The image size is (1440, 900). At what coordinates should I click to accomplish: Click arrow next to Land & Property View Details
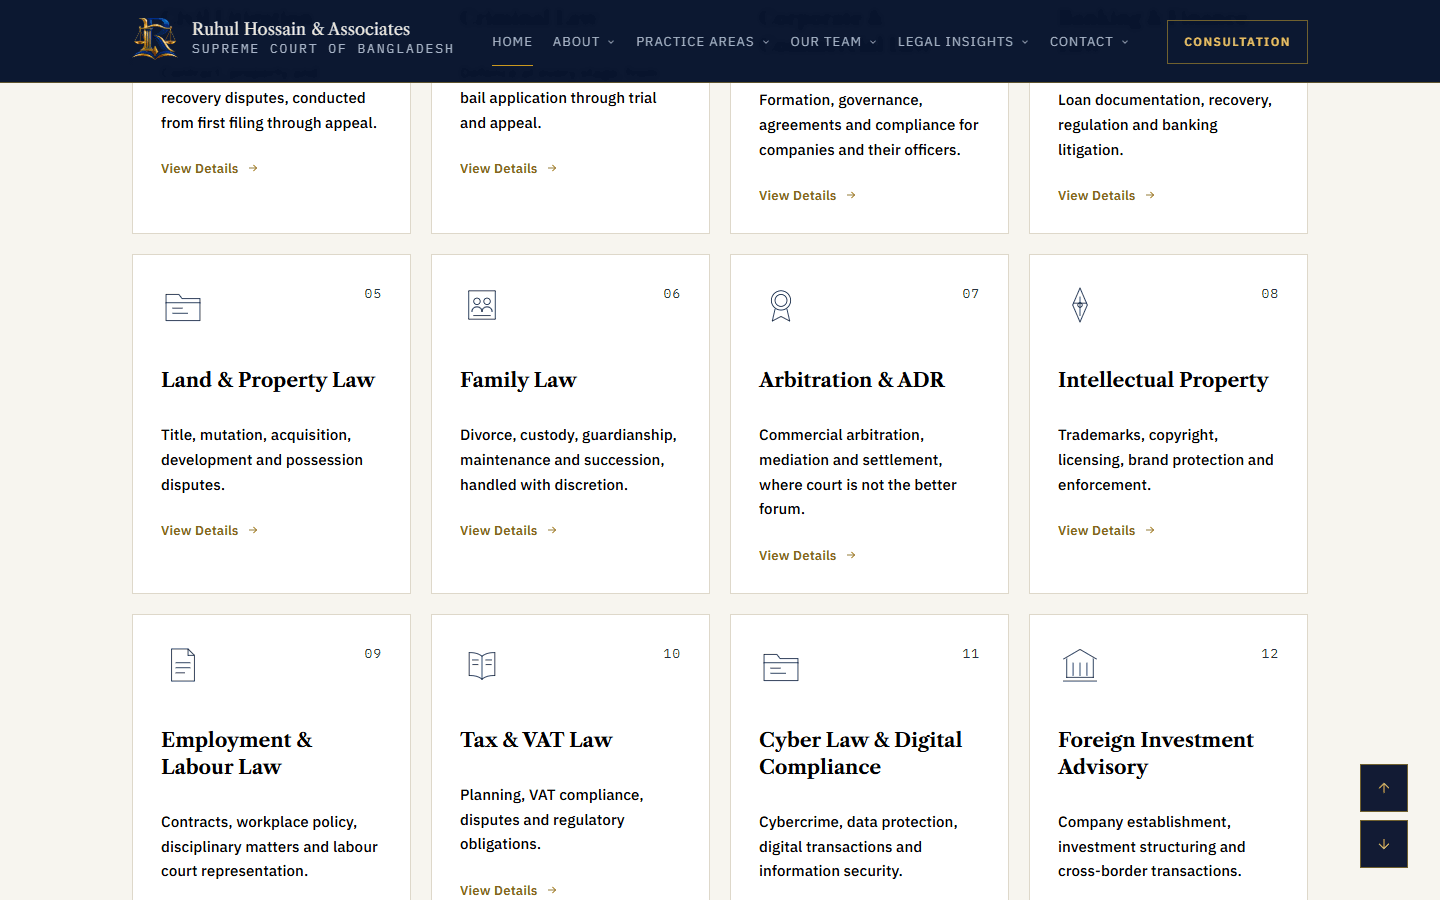tap(253, 530)
